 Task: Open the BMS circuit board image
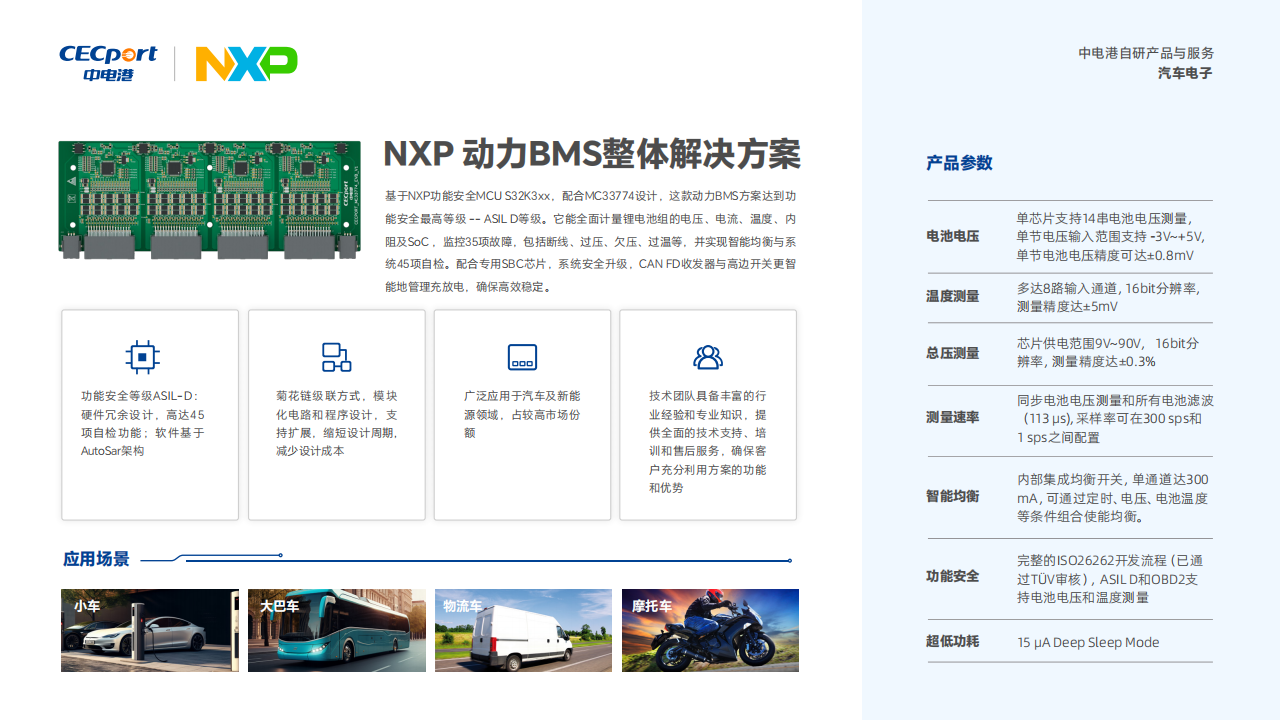pyautogui.click(x=209, y=200)
